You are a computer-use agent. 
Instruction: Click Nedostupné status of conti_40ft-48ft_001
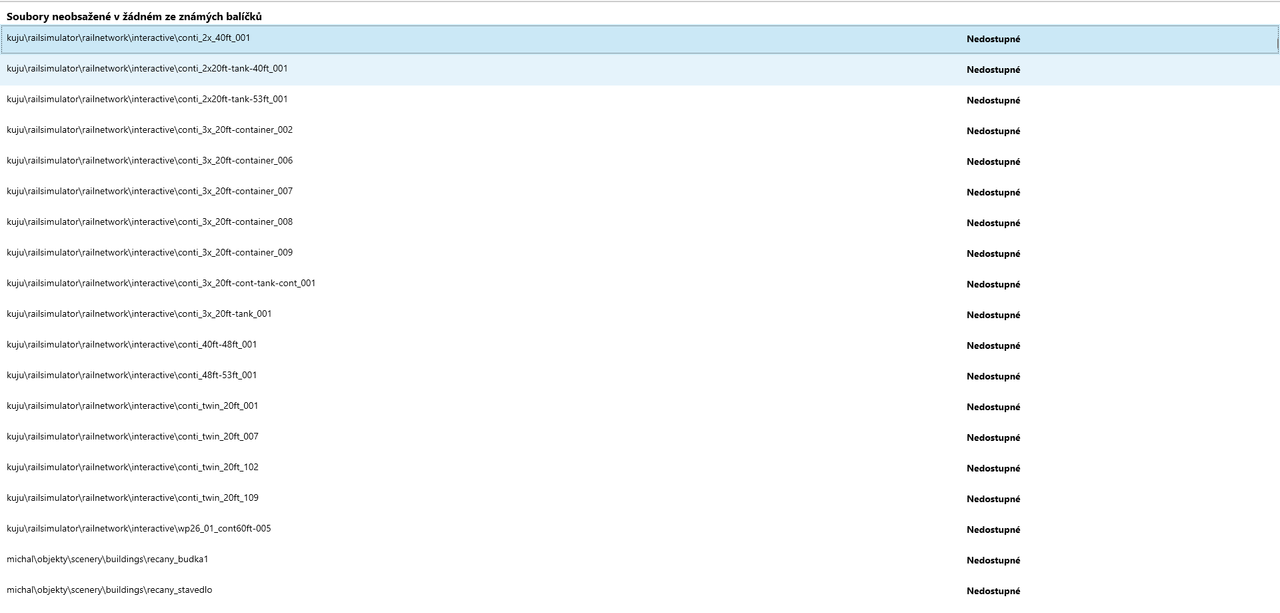point(993,346)
